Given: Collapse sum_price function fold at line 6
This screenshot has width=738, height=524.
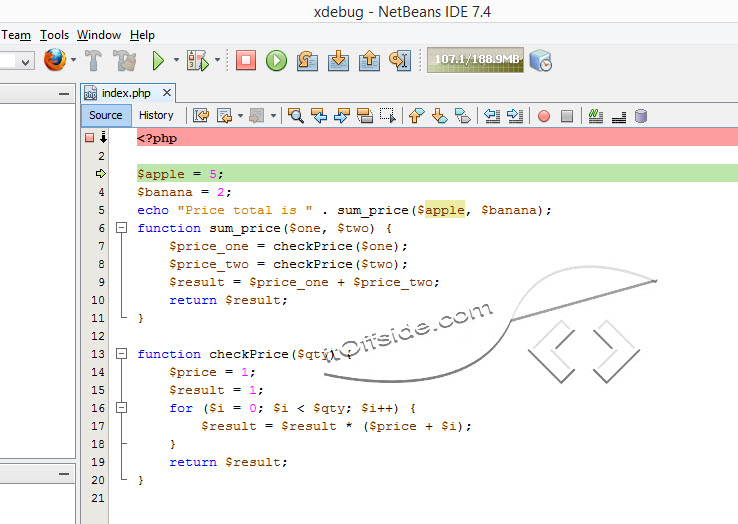Looking at the screenshot, I should pos(121,228).
